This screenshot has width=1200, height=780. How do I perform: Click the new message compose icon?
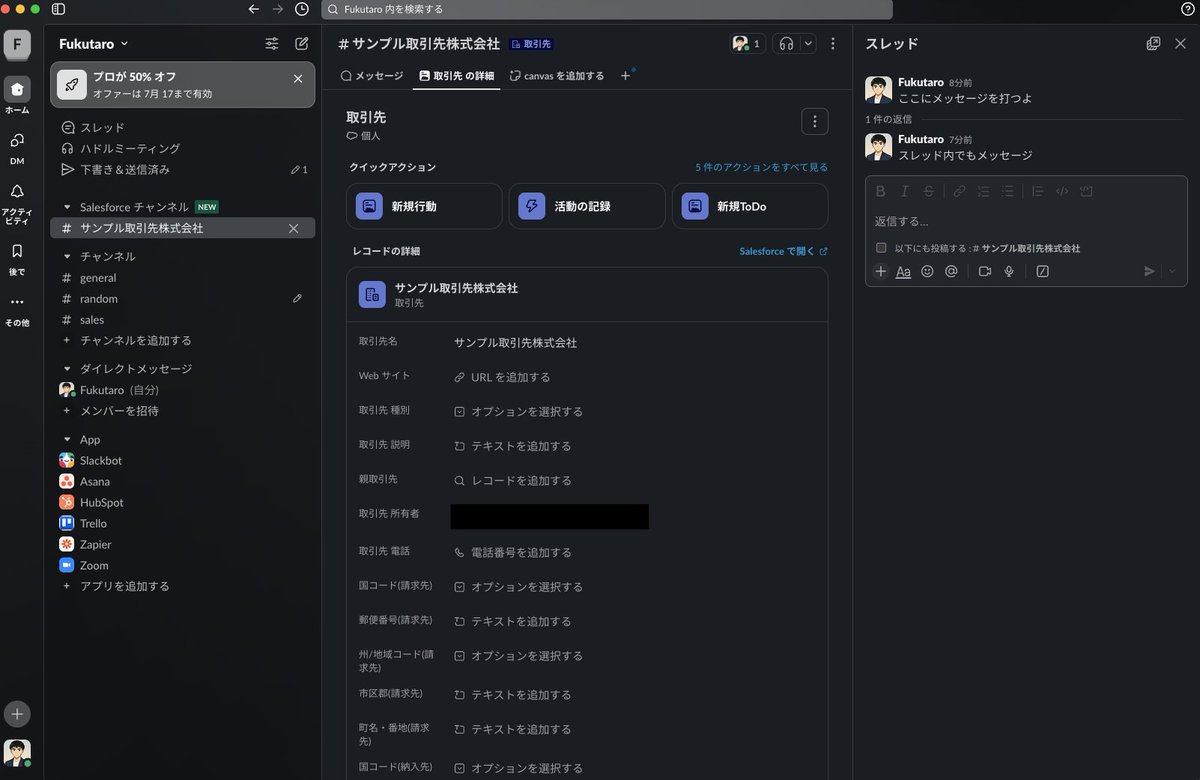[301, 44]
